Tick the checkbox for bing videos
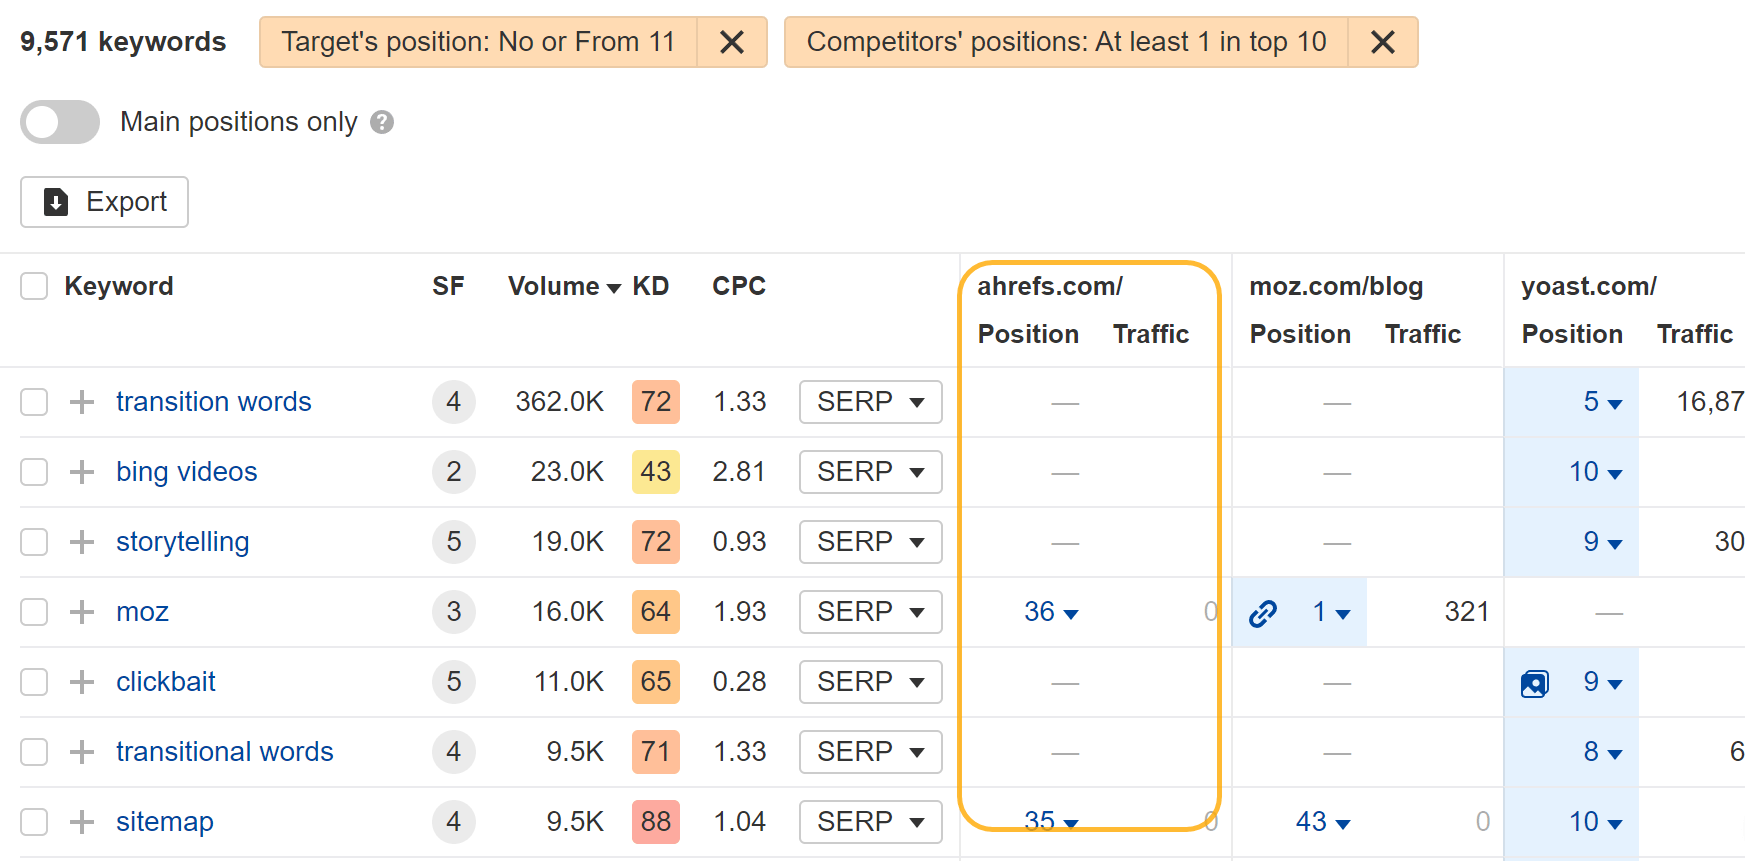 pos(34,472)
